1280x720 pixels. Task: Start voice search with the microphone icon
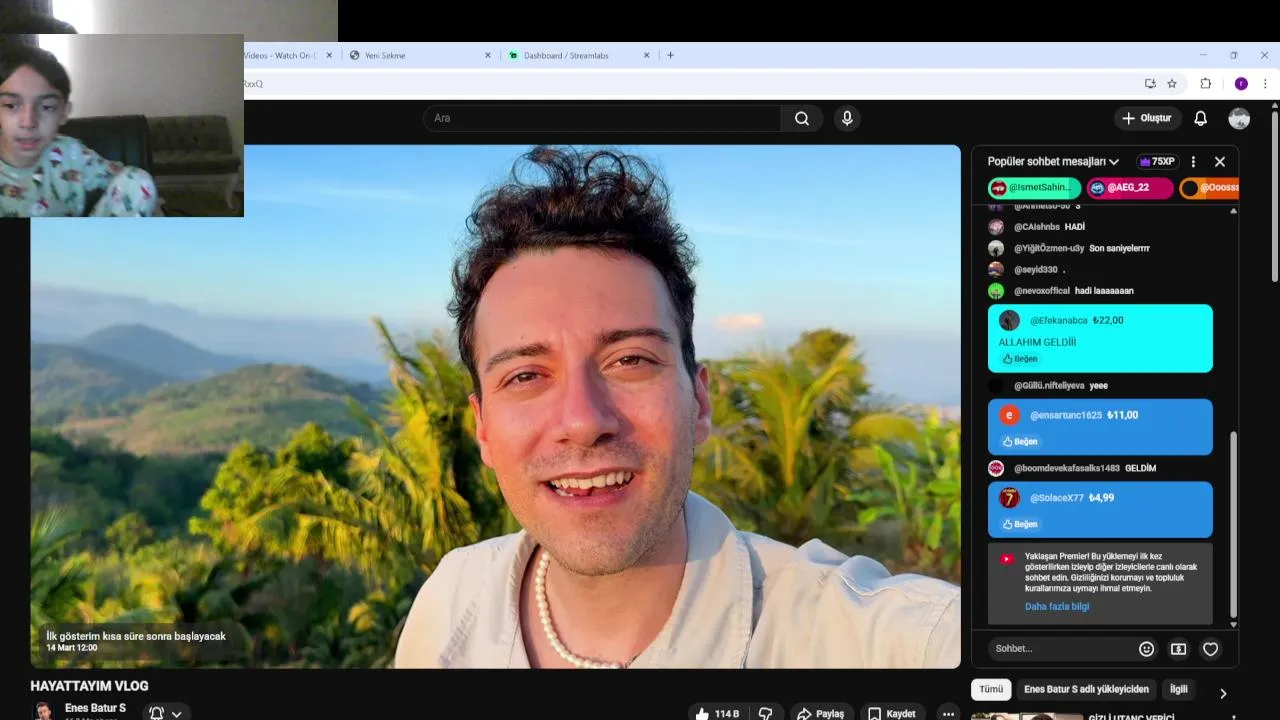(847, 118)
